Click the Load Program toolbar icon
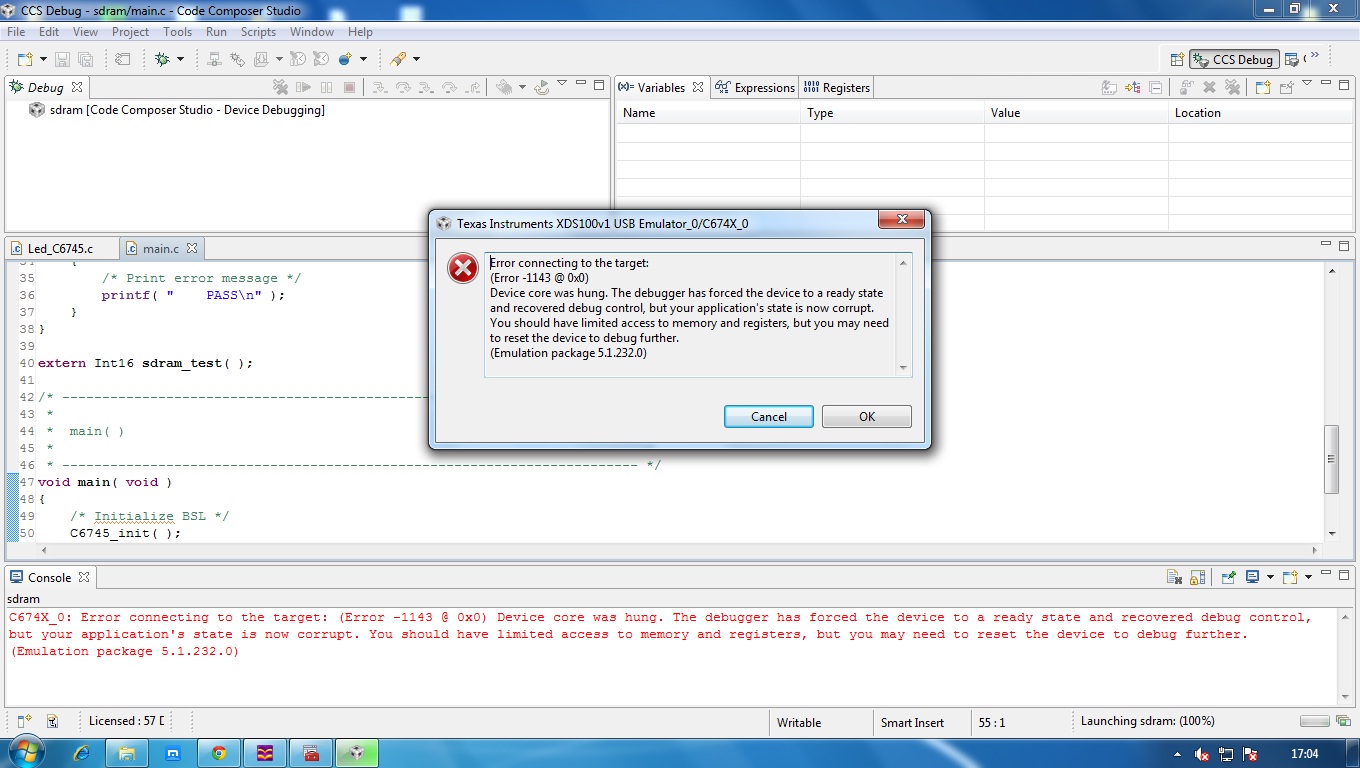This screenshot has height=768, width=1360. pos(260,59)
